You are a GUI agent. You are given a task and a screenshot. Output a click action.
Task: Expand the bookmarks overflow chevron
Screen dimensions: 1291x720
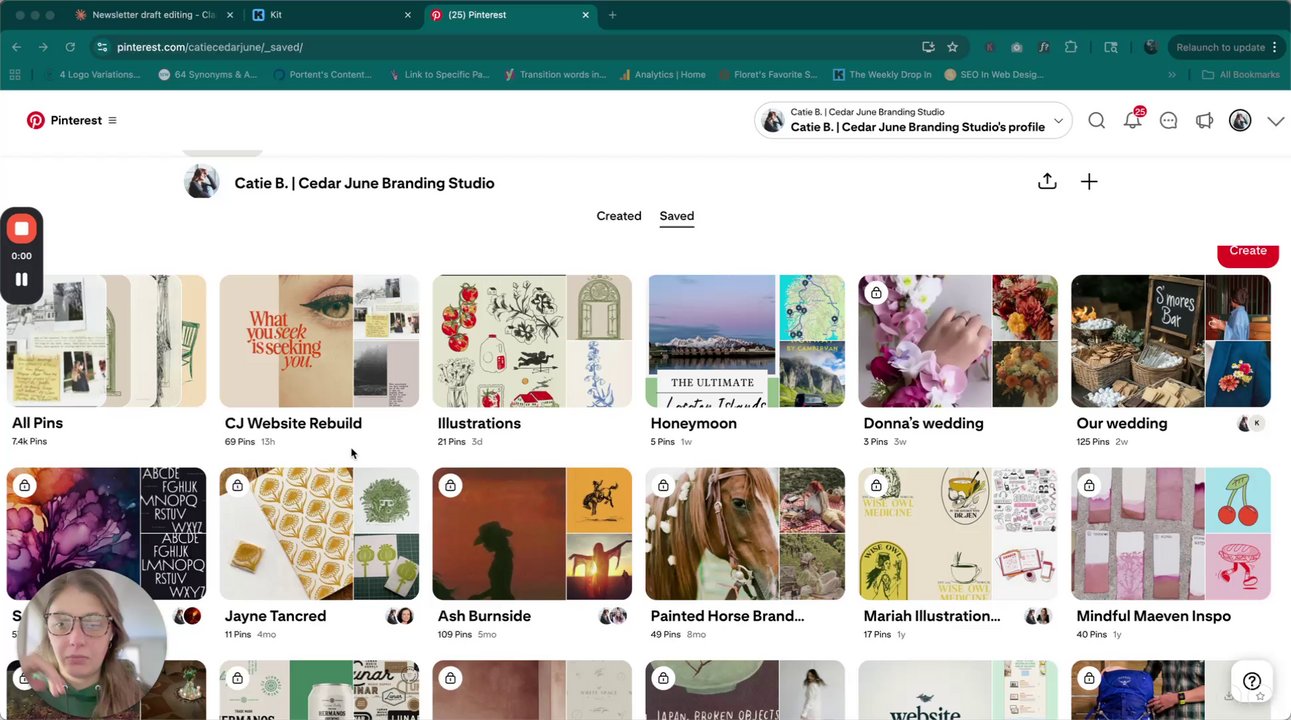[x=1172, y=74]
